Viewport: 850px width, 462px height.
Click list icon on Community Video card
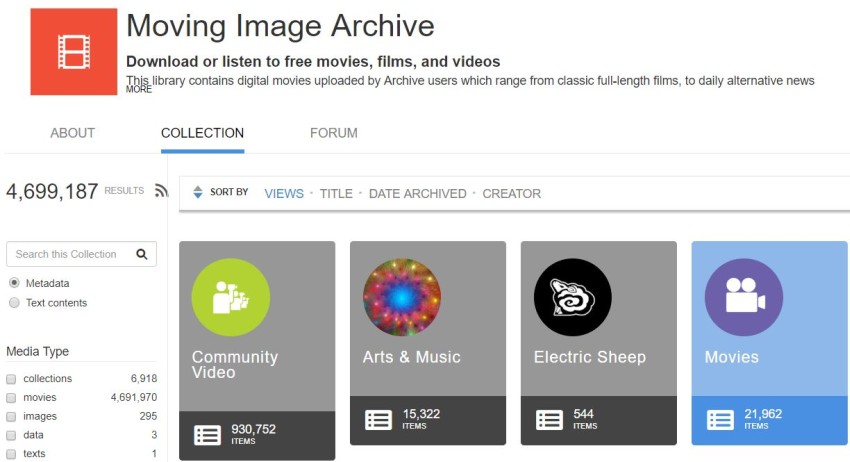tap(208, 435)
